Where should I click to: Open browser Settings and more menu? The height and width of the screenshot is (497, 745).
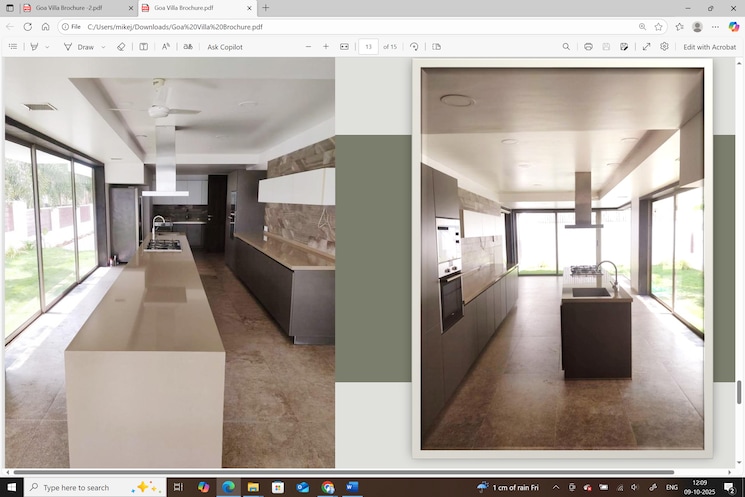coord(714,27)
